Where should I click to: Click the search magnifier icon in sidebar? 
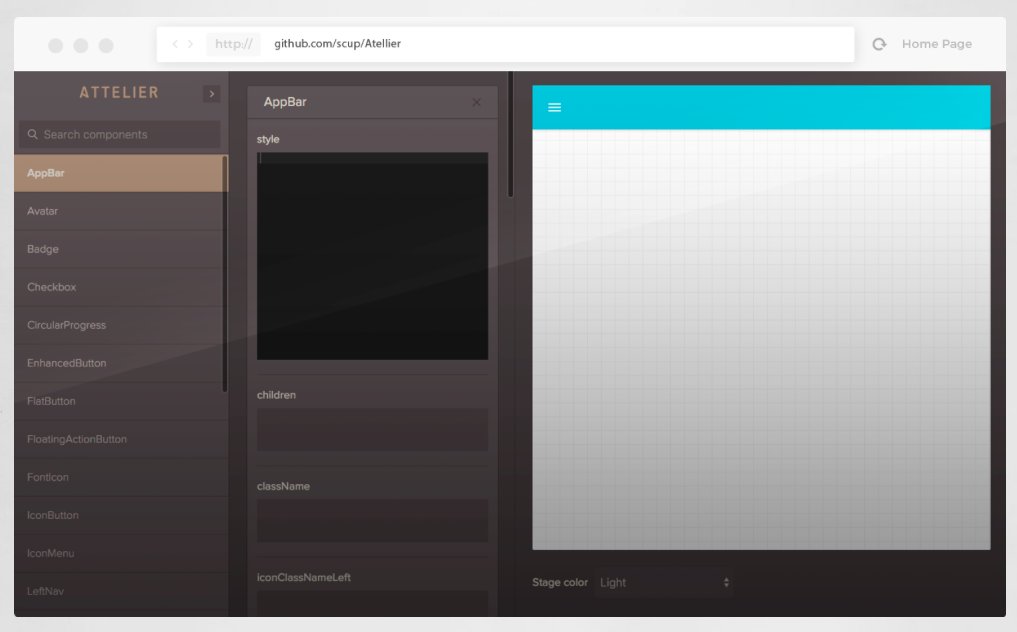point(32,134)
